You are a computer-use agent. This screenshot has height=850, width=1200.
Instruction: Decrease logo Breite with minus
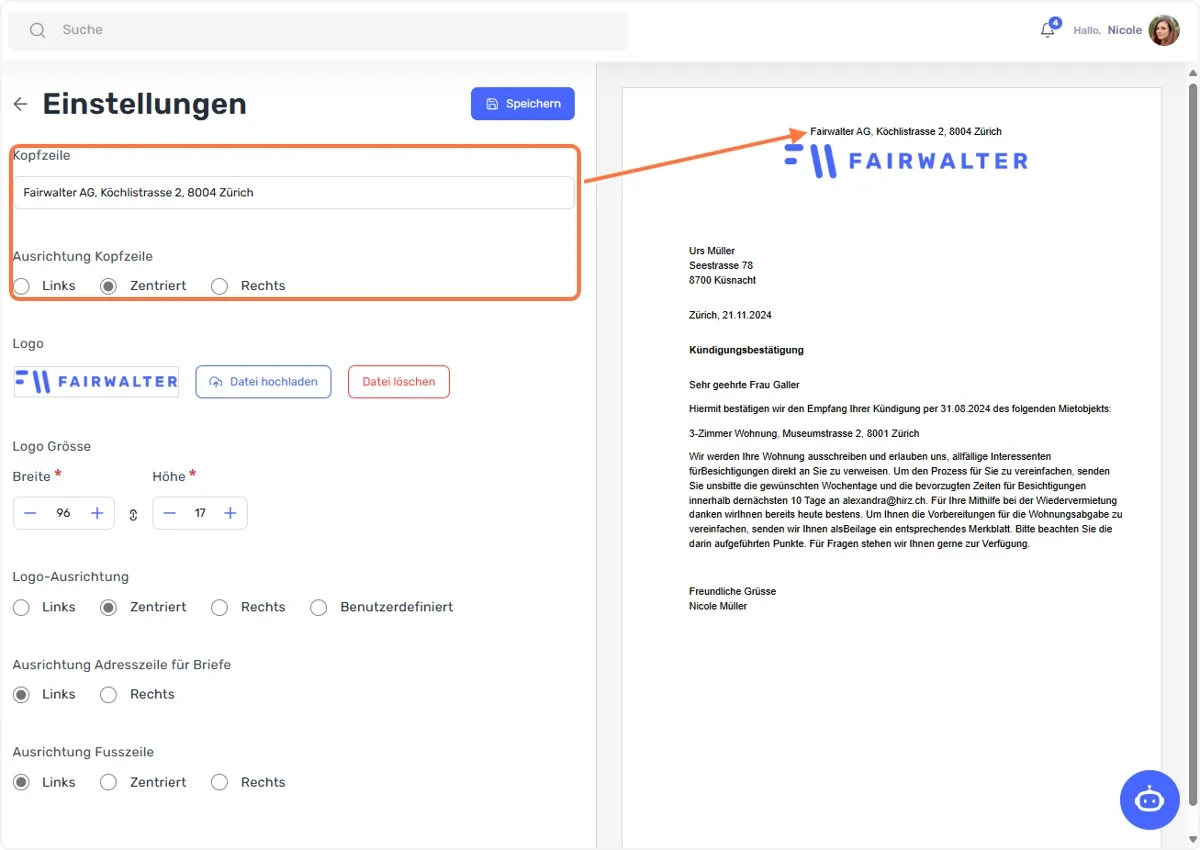(30, 513)
